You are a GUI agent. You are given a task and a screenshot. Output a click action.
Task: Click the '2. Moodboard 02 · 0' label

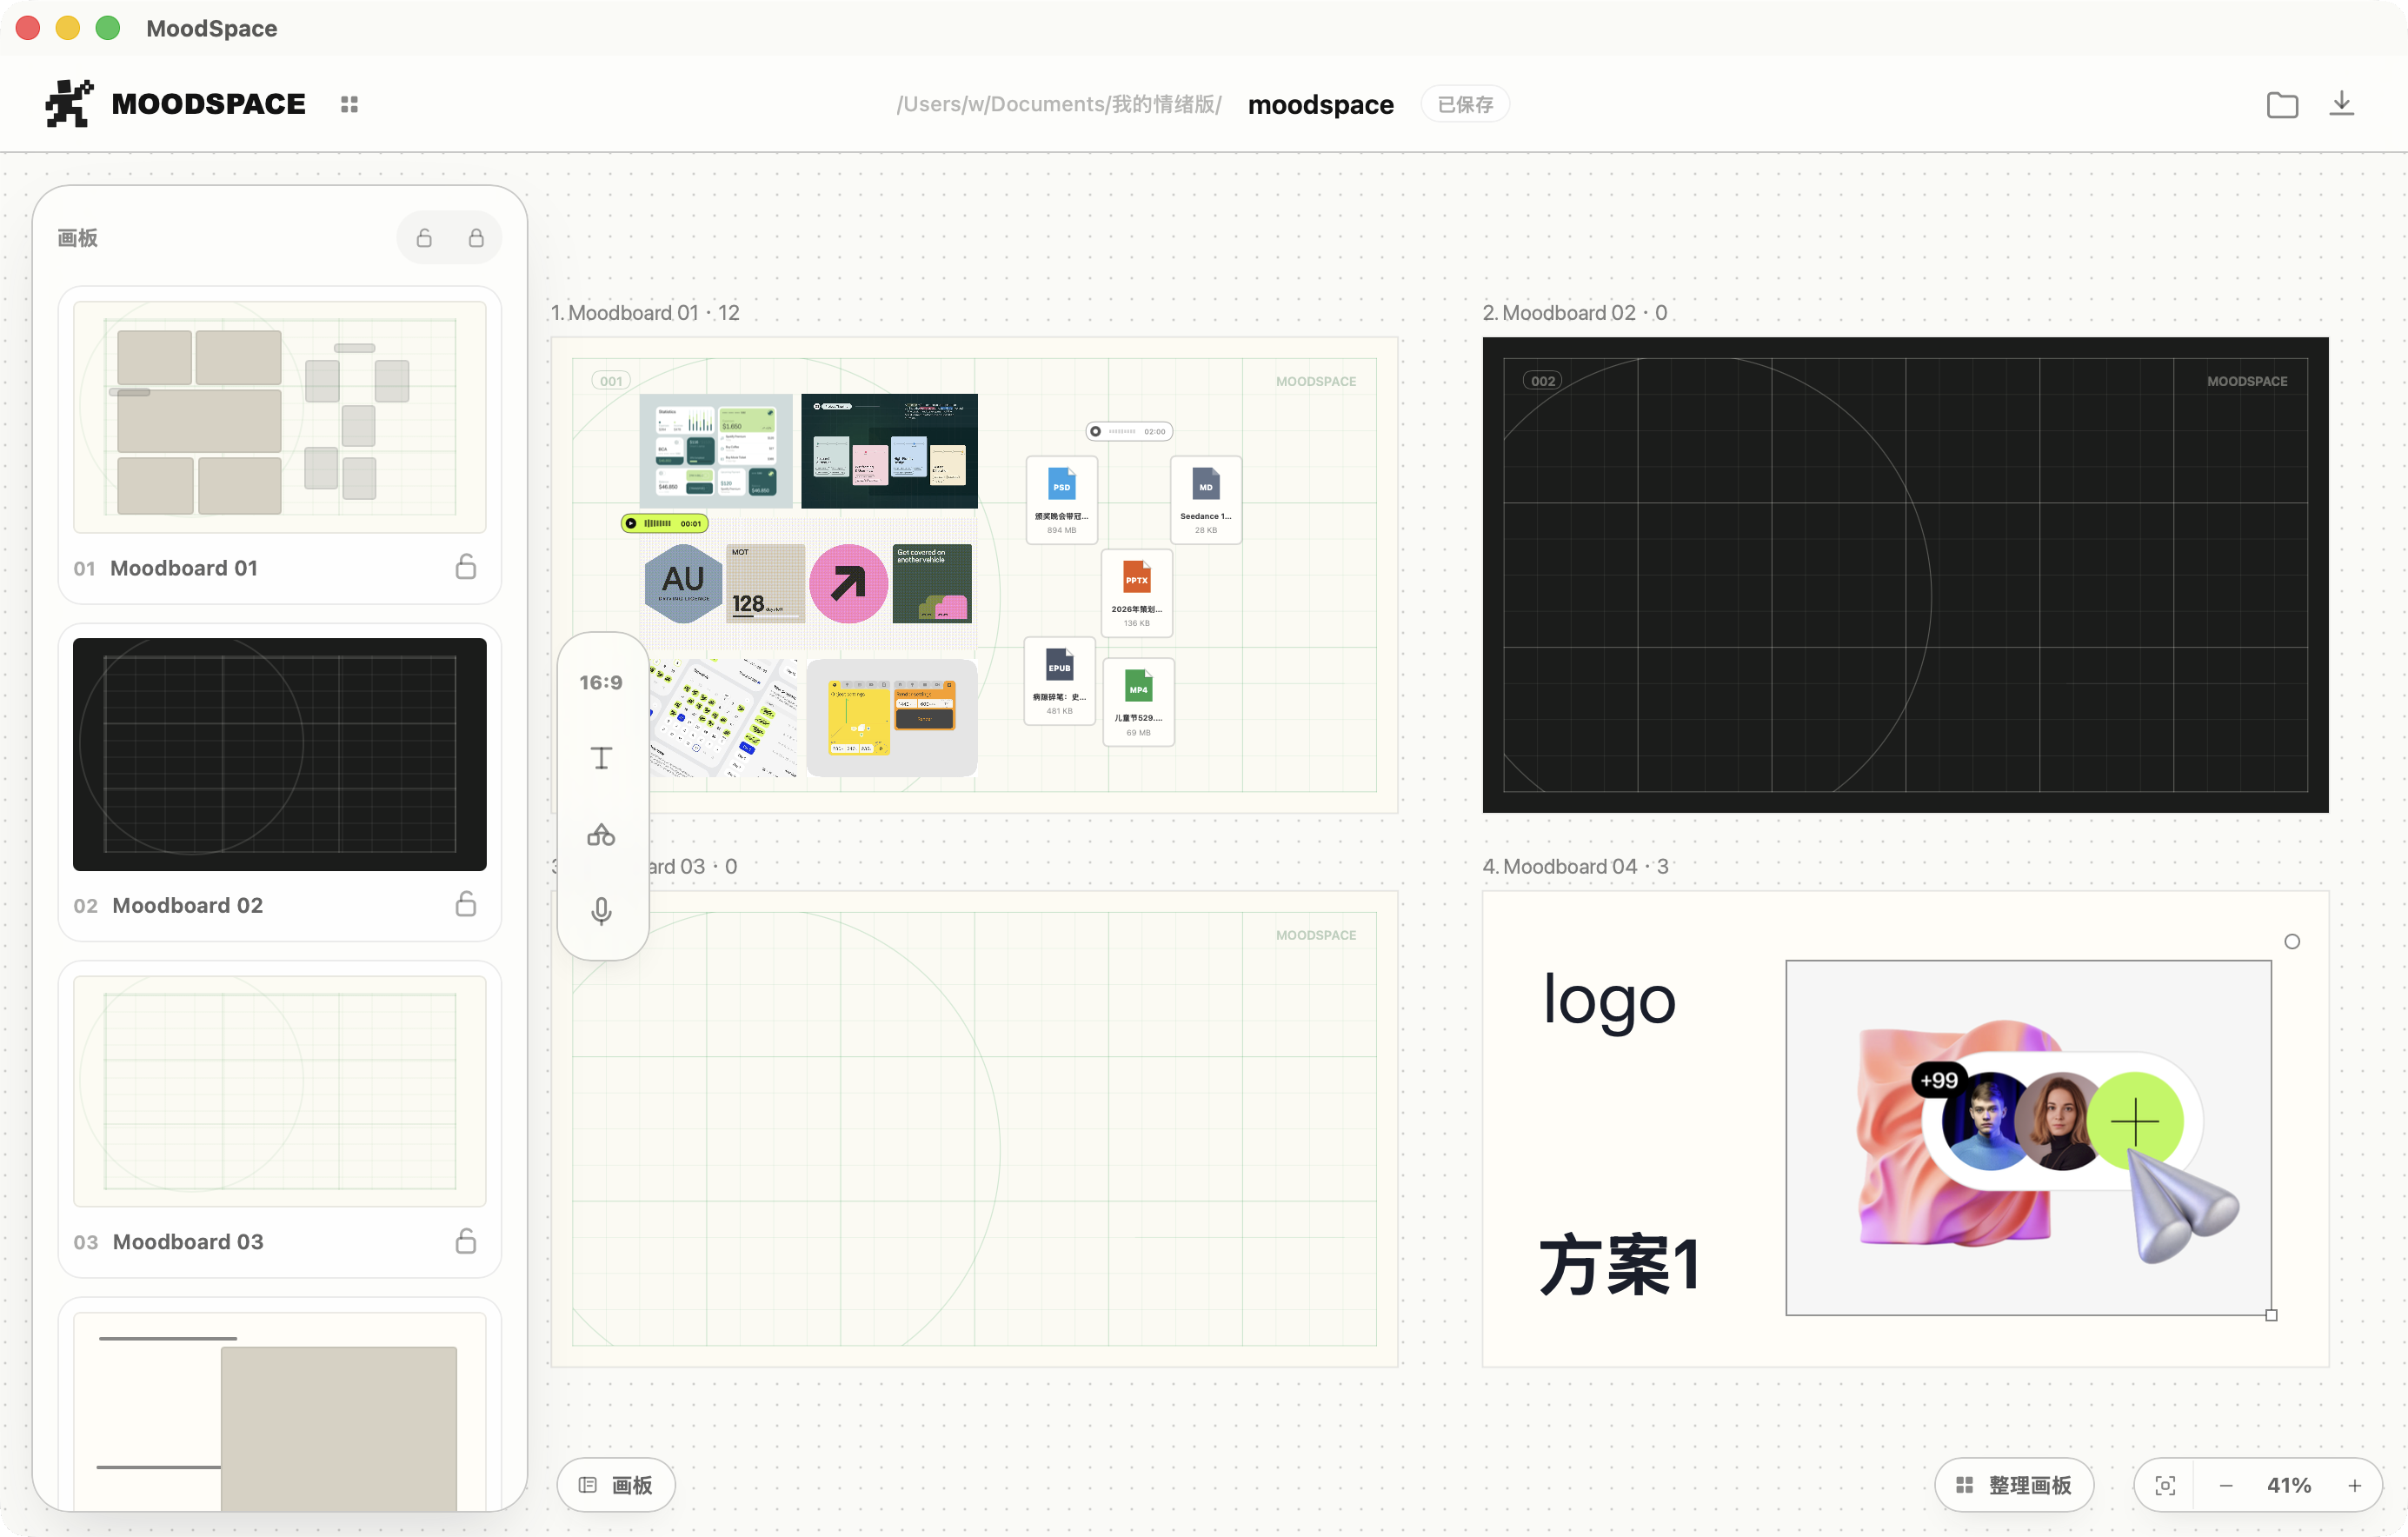(1575, 312)
